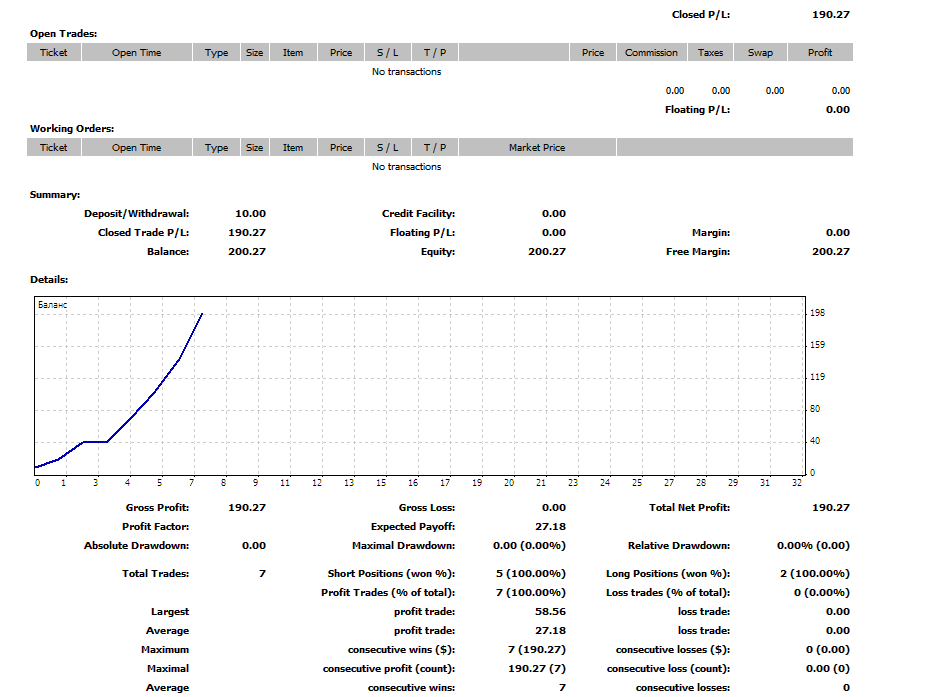
Task: Click the Total Trades value 7
Action: [262, 574]
